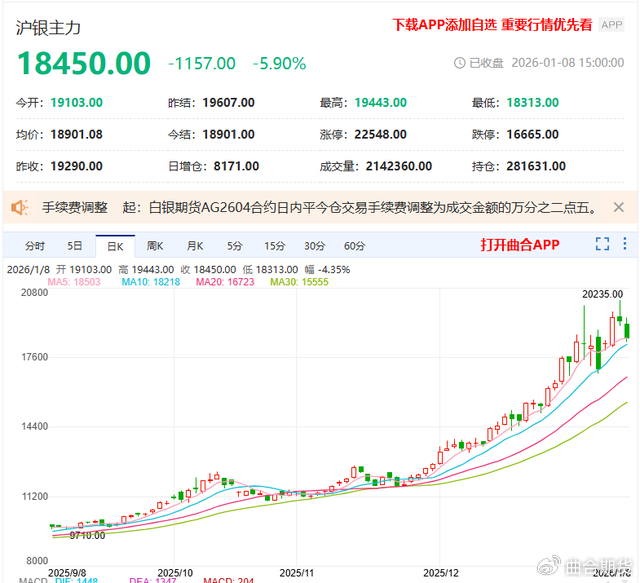Open the chart's three-dot options menu
The image size is (640, 583).
click(x=624, y=244)
